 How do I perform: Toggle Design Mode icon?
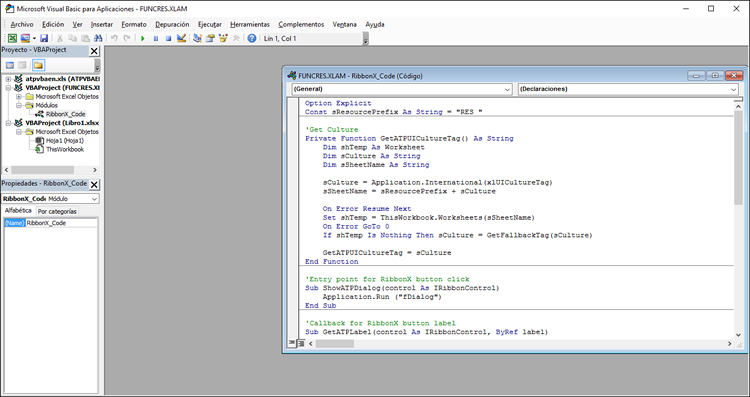point(181,38)
